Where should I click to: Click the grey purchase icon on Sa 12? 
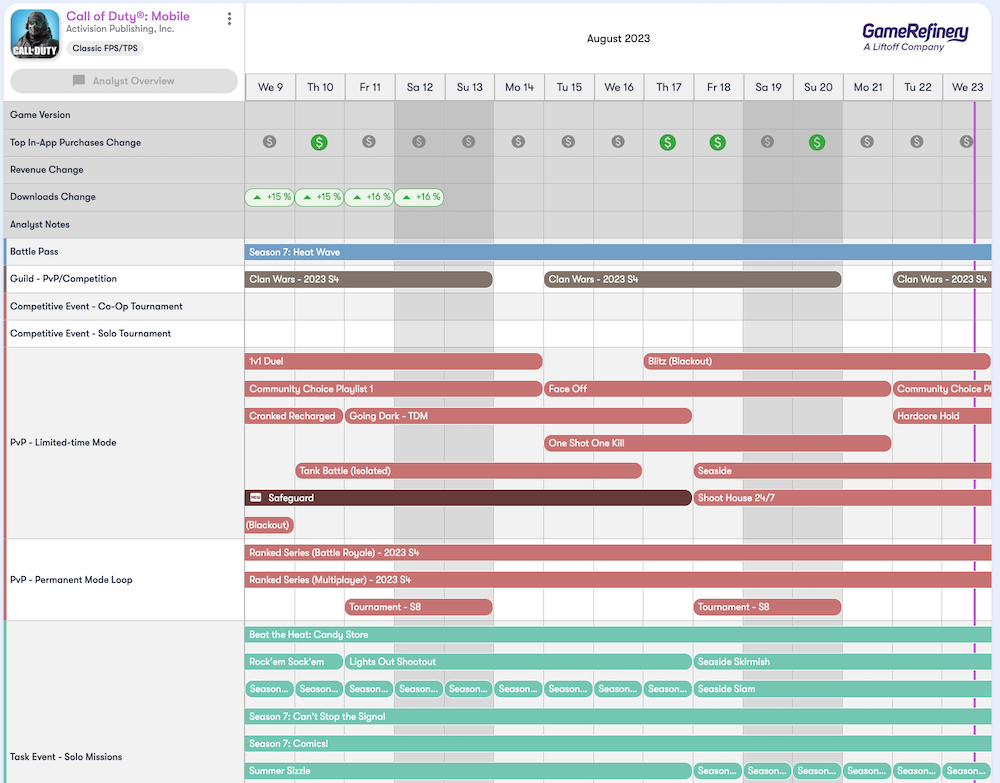click(418, 142)
